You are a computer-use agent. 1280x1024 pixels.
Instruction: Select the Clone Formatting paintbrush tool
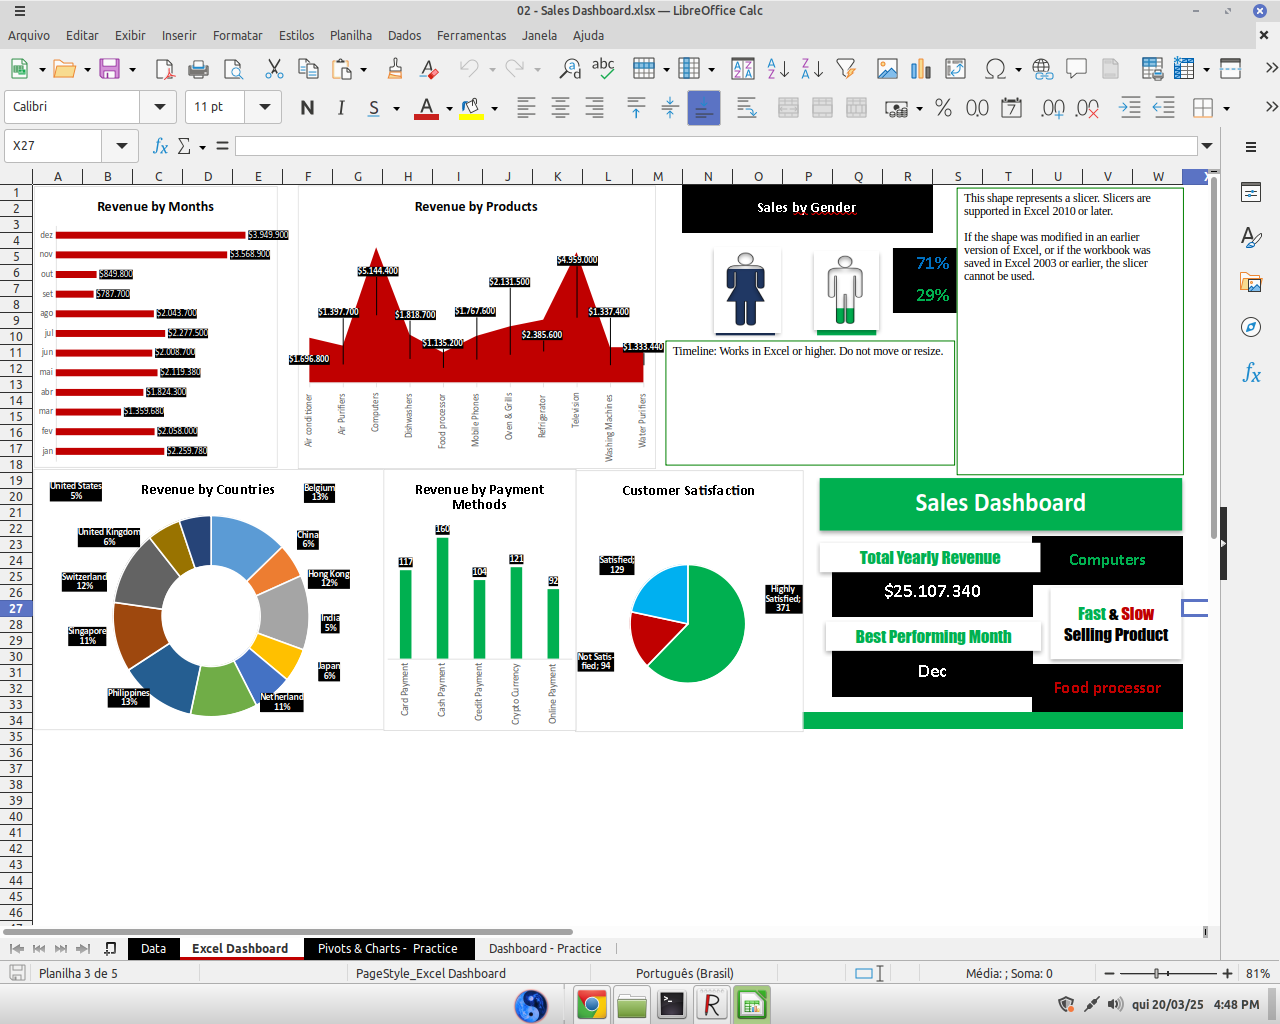click(396, 69)
